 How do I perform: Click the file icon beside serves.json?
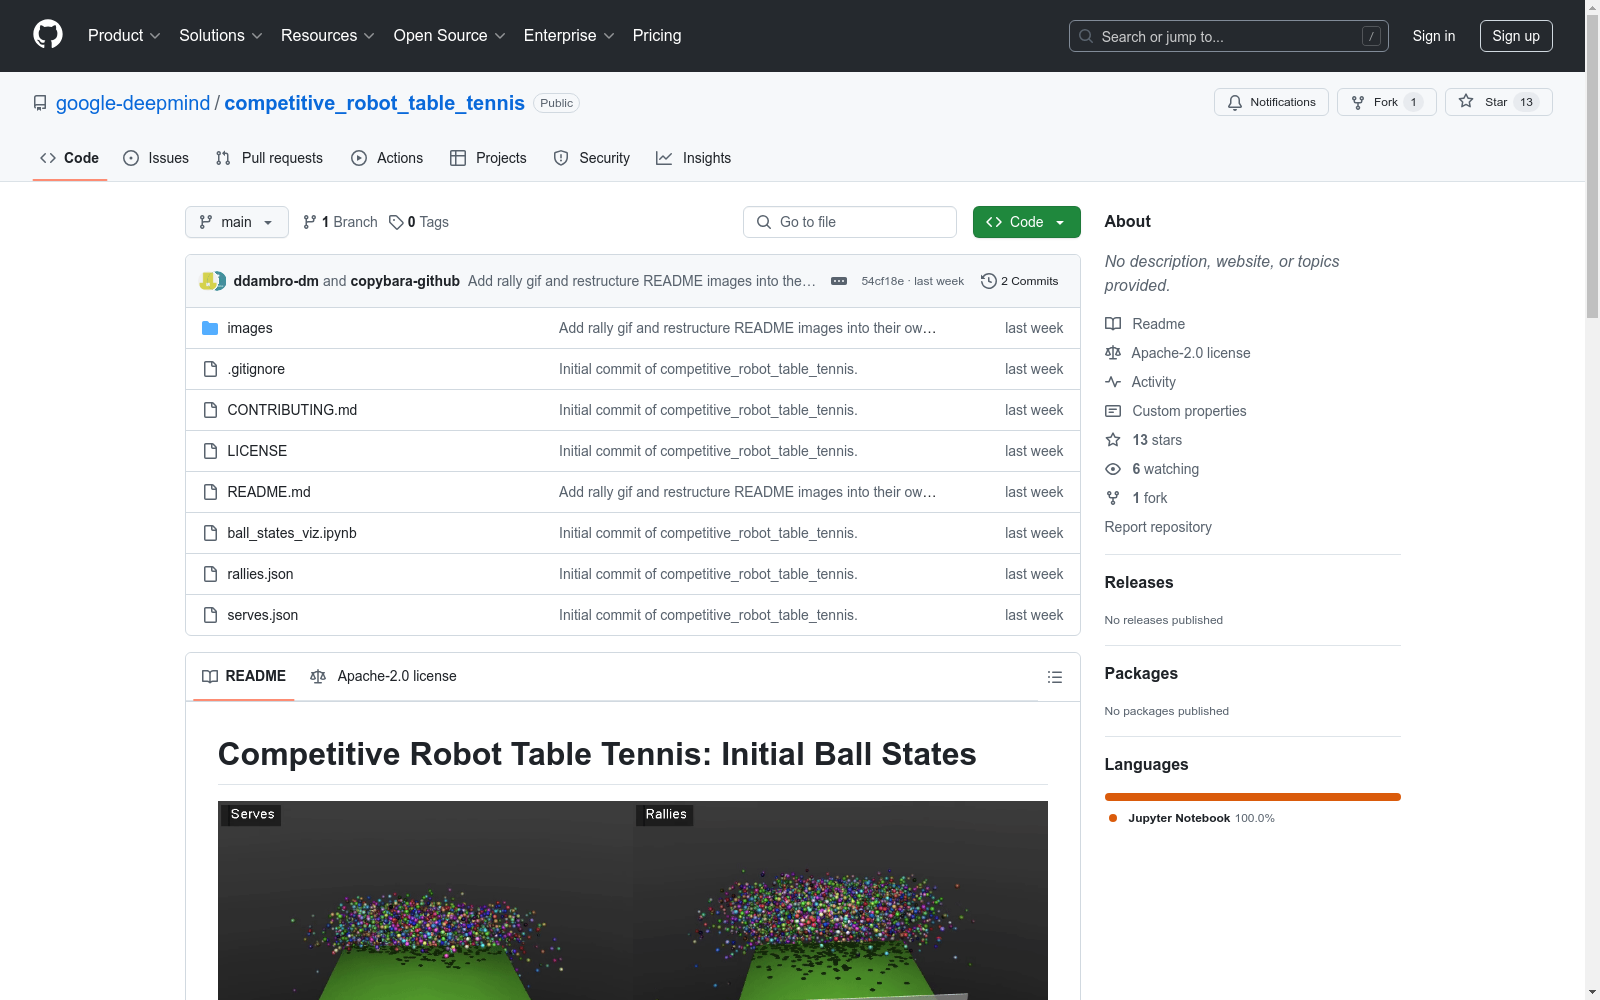pos(210,615)
